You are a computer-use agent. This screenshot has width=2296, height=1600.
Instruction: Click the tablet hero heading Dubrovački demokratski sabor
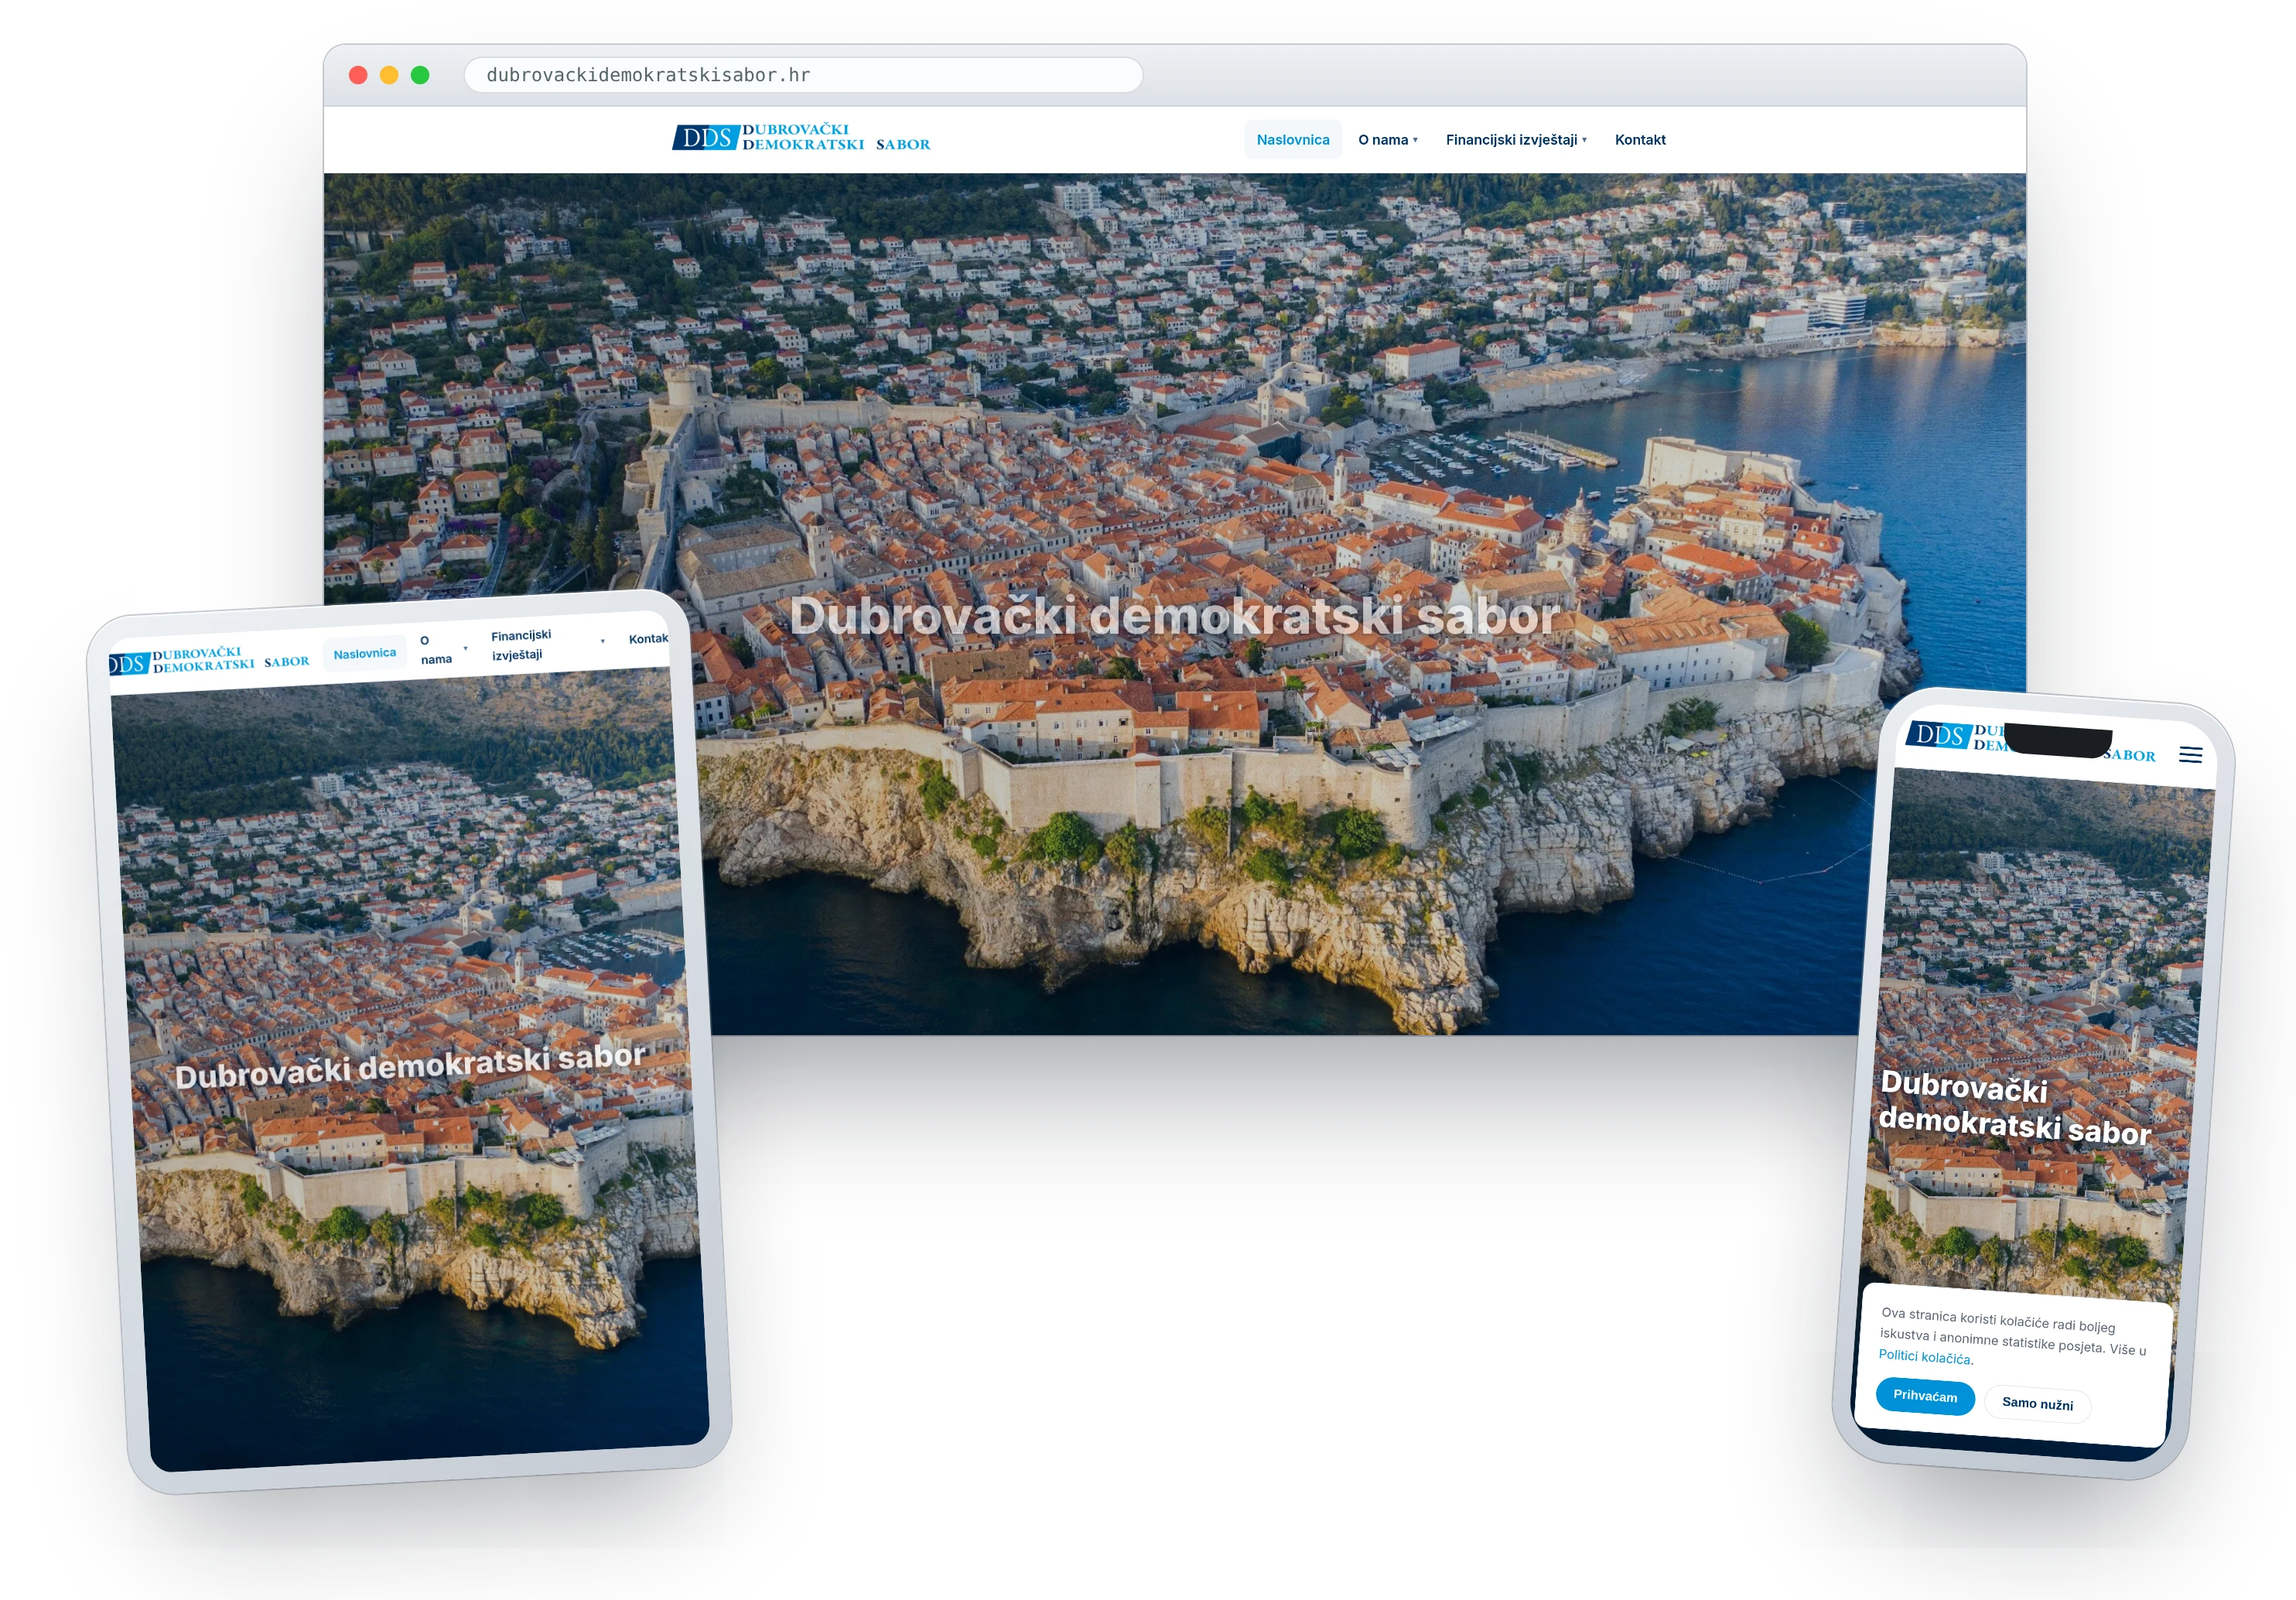[x=410, y=1066]
